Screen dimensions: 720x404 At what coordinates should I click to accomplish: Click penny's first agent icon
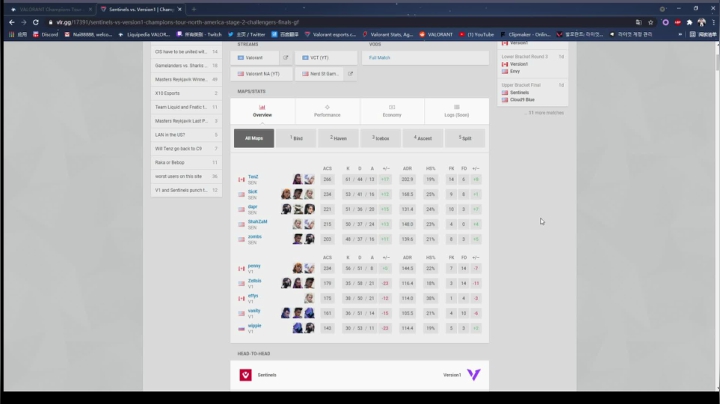(x=298, y=268)
